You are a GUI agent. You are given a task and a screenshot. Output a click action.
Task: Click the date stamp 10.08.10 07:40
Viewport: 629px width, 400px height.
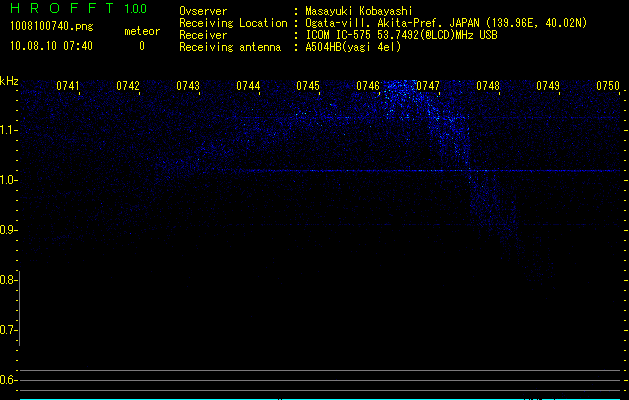[51, 46]
